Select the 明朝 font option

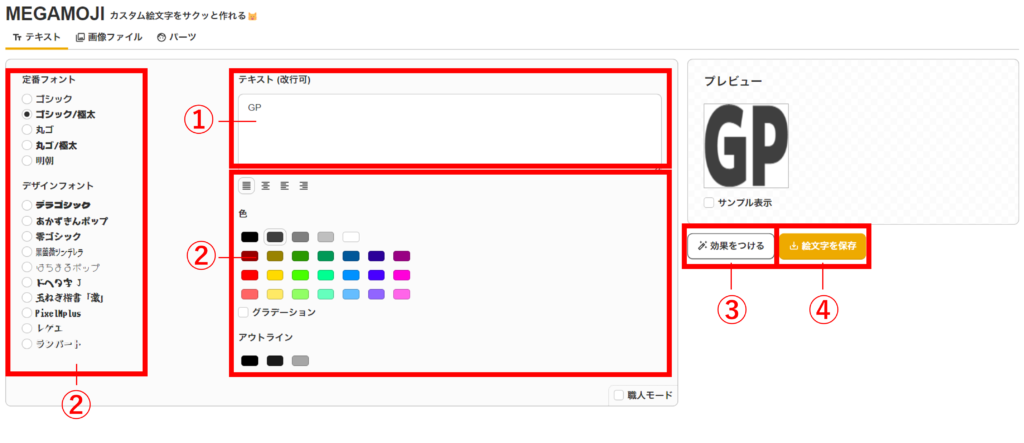click(39, 160)
